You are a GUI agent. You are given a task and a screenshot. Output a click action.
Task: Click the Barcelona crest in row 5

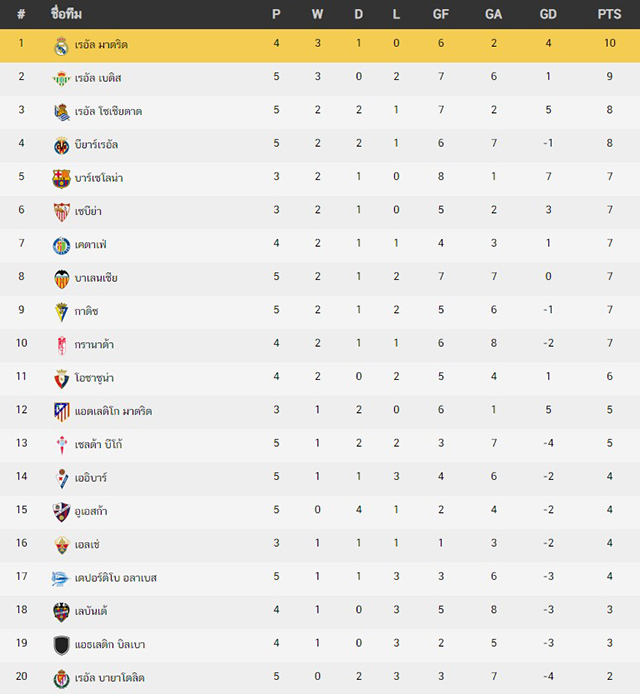pyautogui.click(x=62, y=179)
